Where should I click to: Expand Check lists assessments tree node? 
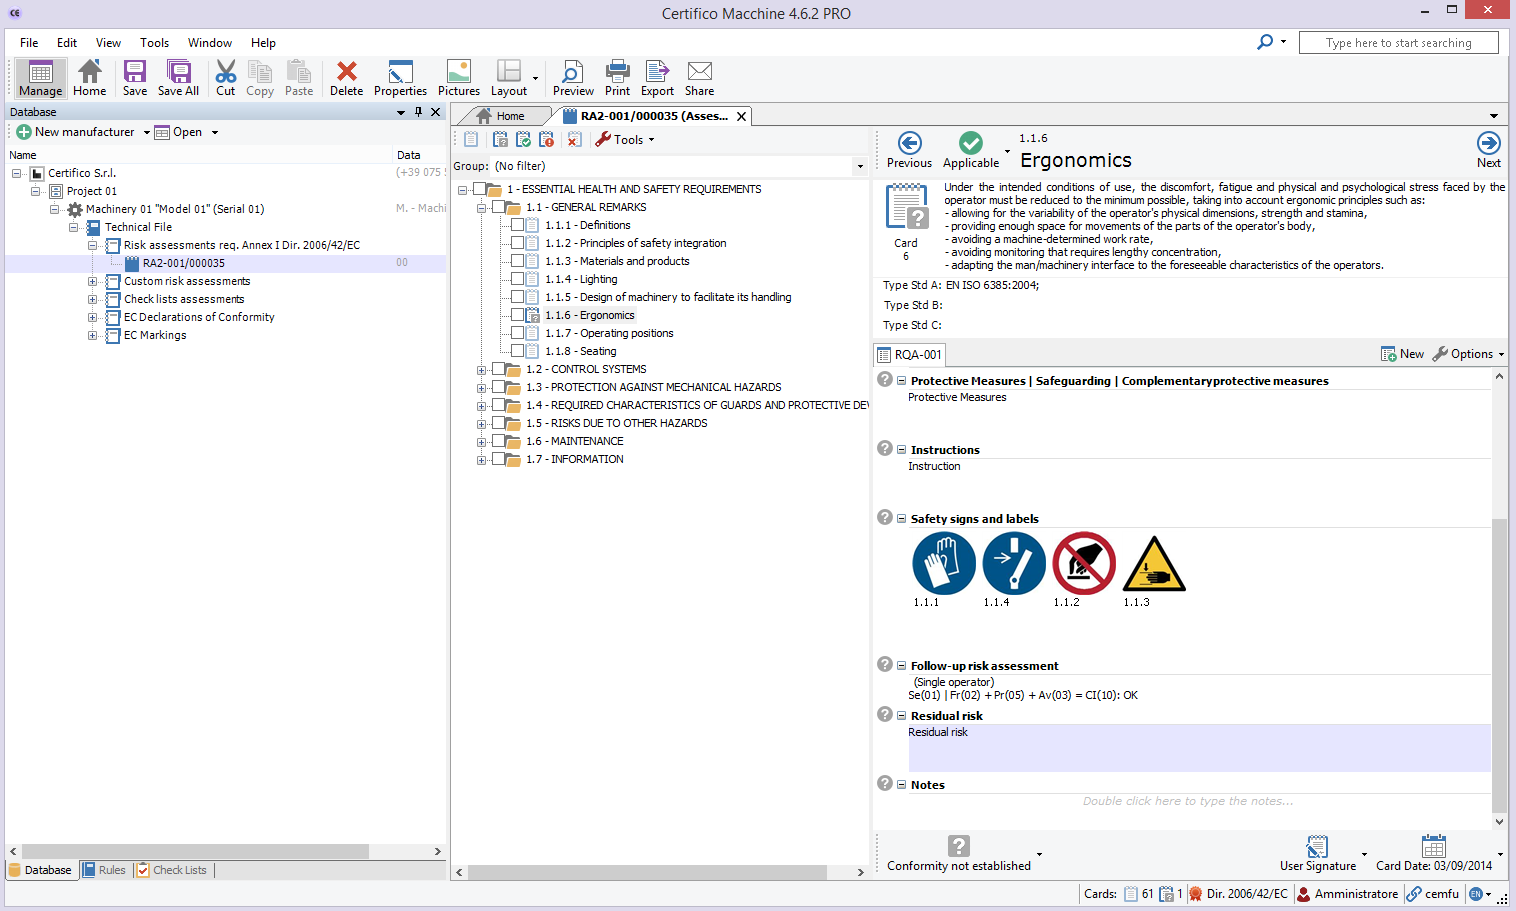pyautogui.click(x=92, y=299)
